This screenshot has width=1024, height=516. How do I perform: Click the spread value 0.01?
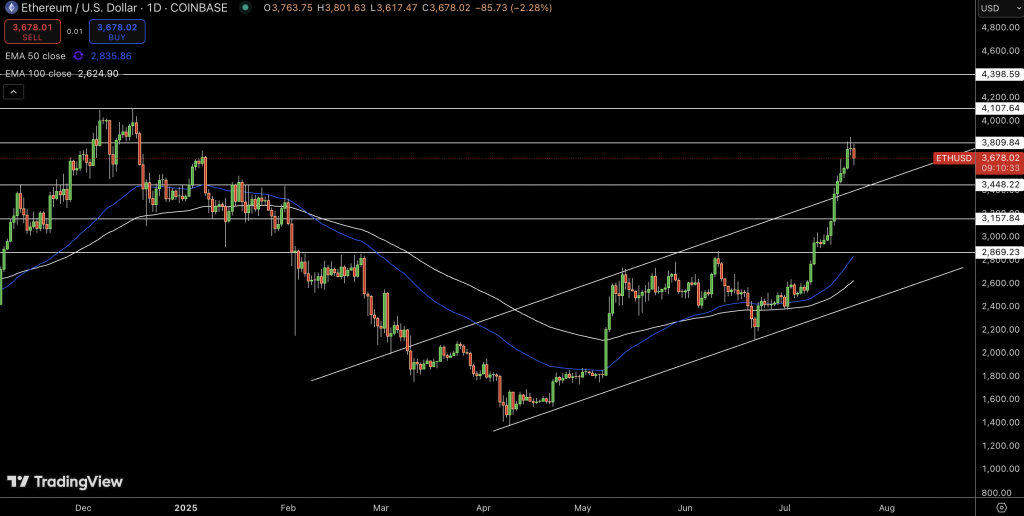74,31
